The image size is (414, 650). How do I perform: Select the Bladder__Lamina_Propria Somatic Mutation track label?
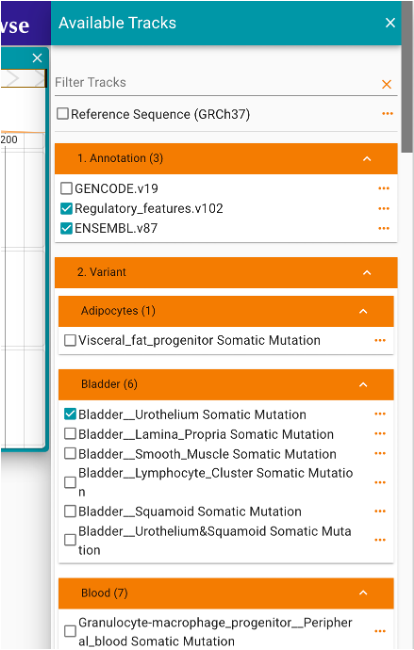[206, 434]
